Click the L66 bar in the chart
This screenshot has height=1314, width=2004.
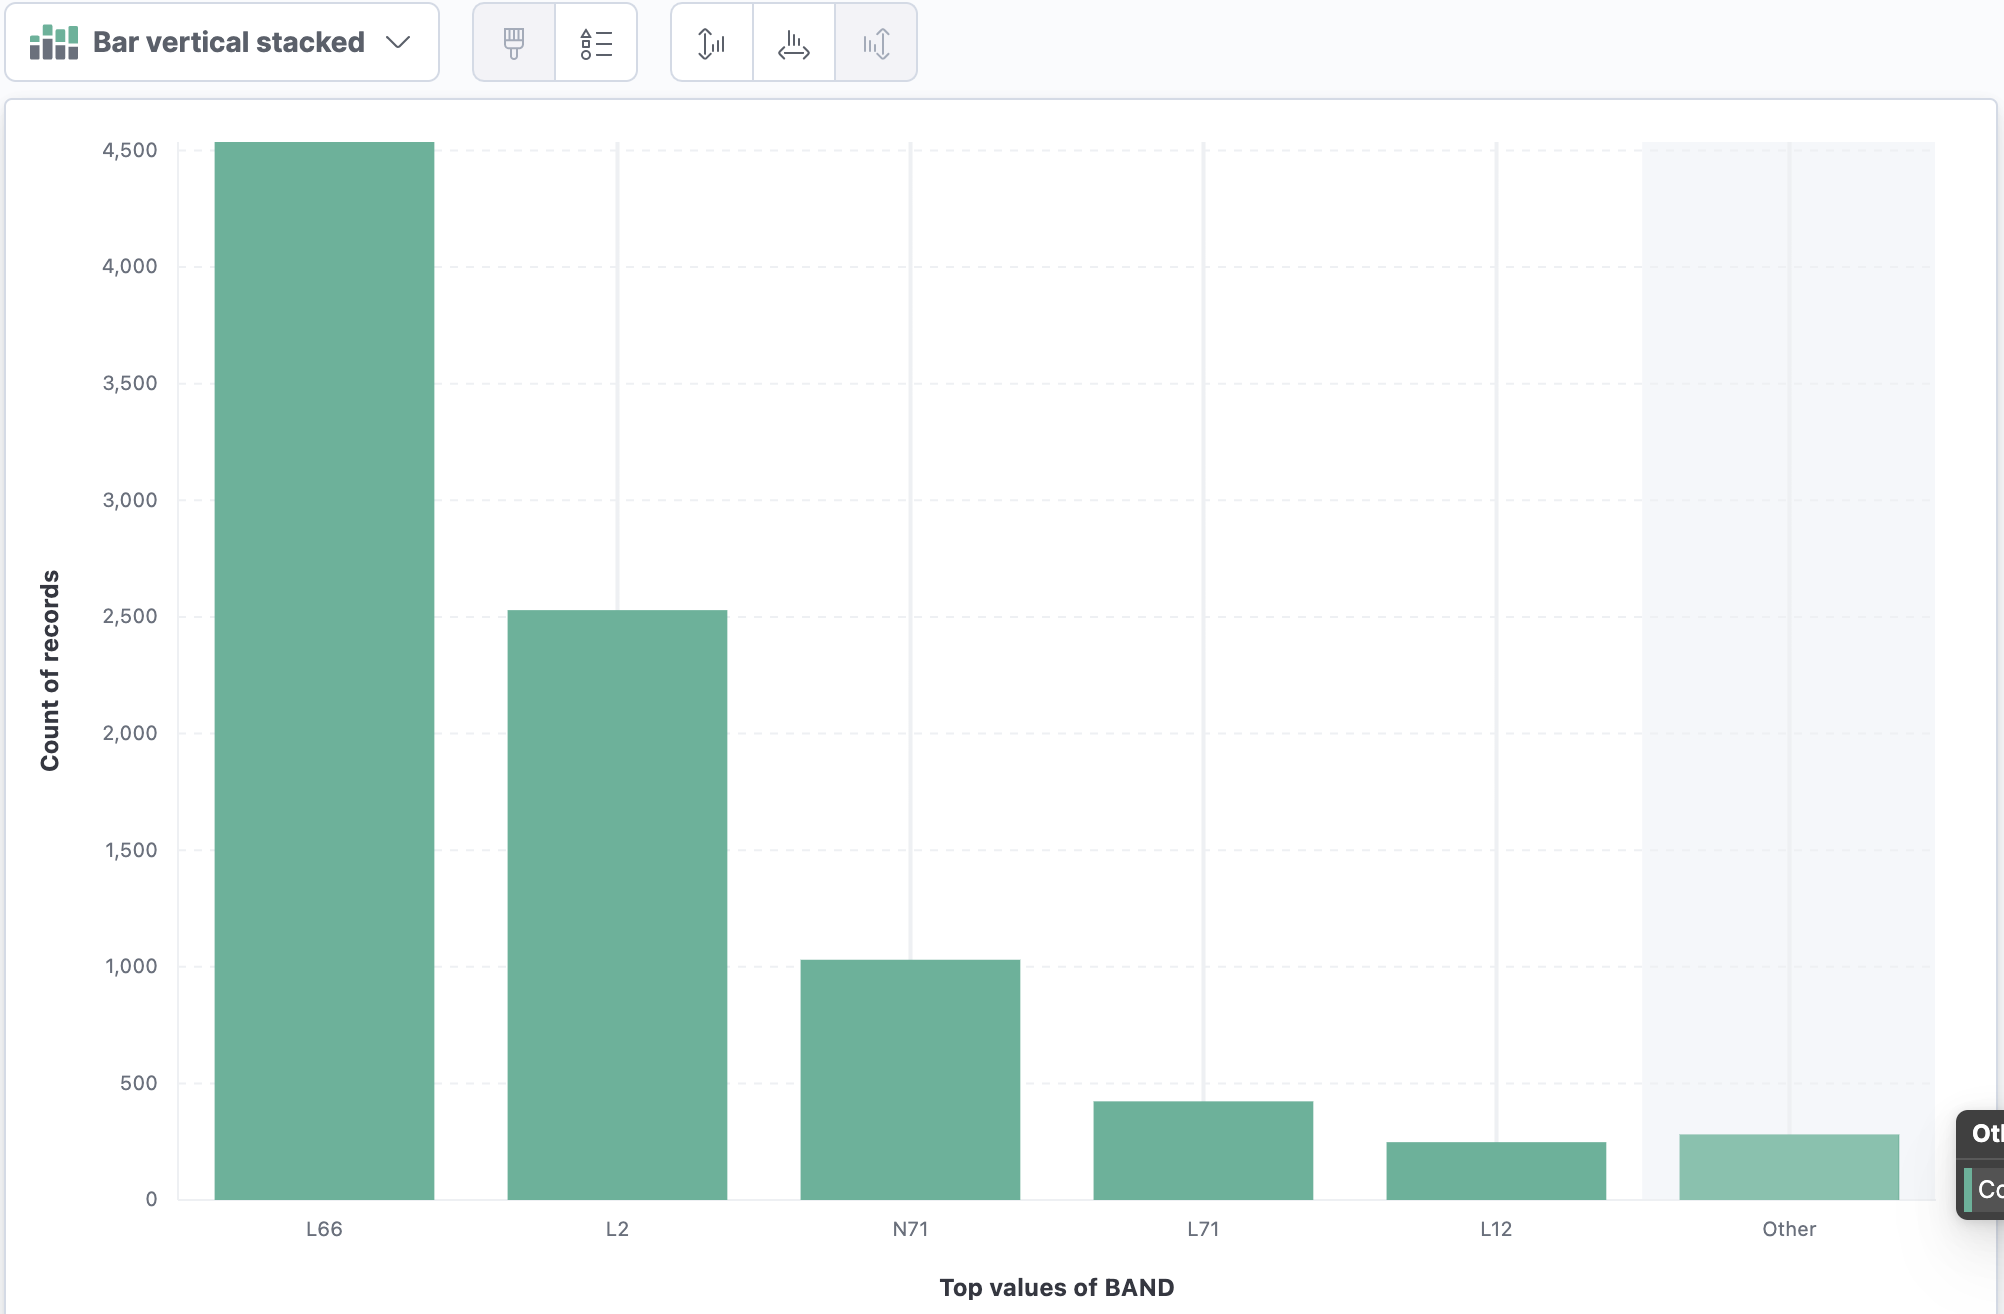point(324,670)
